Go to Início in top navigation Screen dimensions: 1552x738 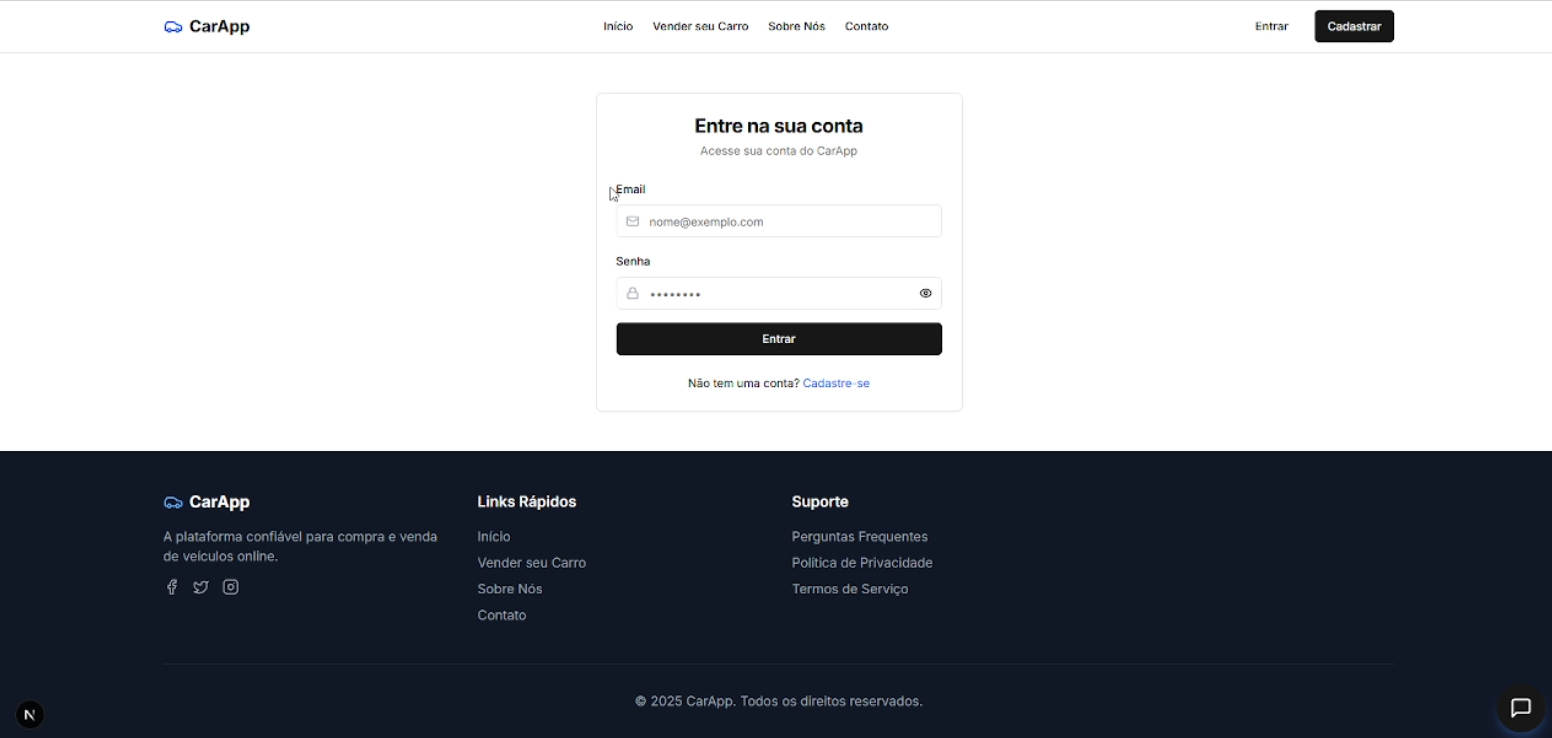[x=618, y=27]
